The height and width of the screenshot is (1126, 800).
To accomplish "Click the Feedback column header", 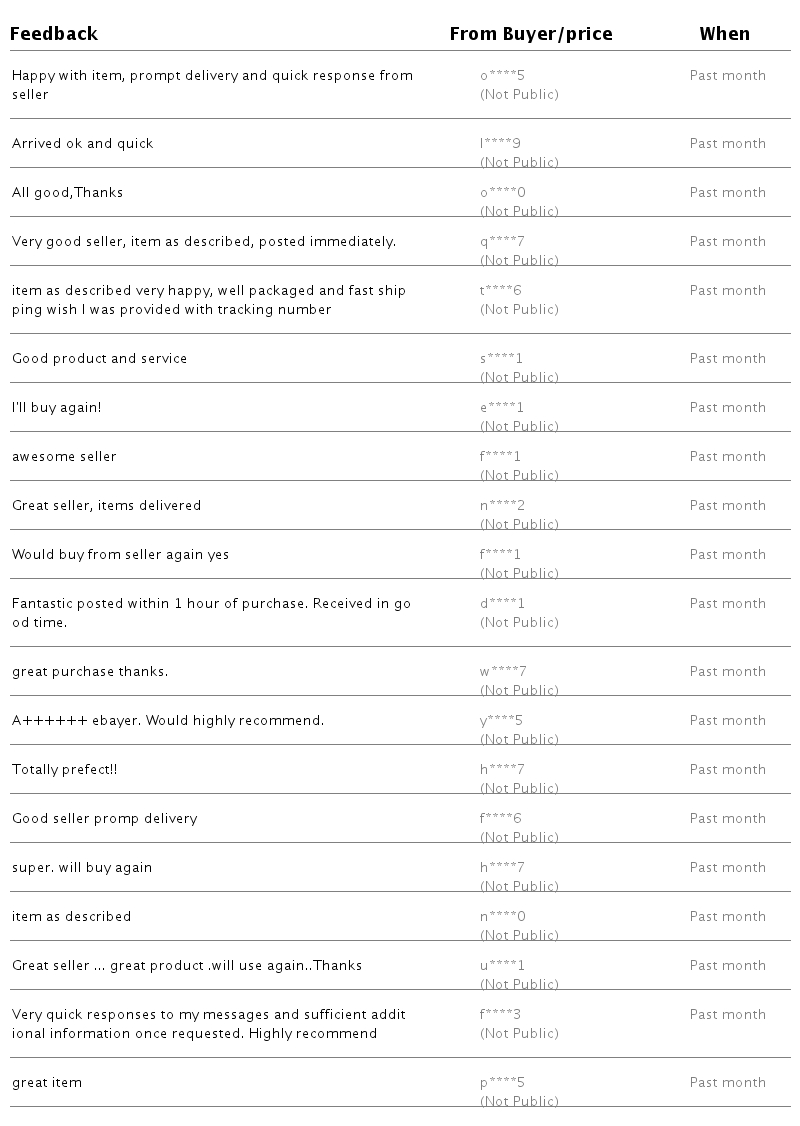I will 54,34.
